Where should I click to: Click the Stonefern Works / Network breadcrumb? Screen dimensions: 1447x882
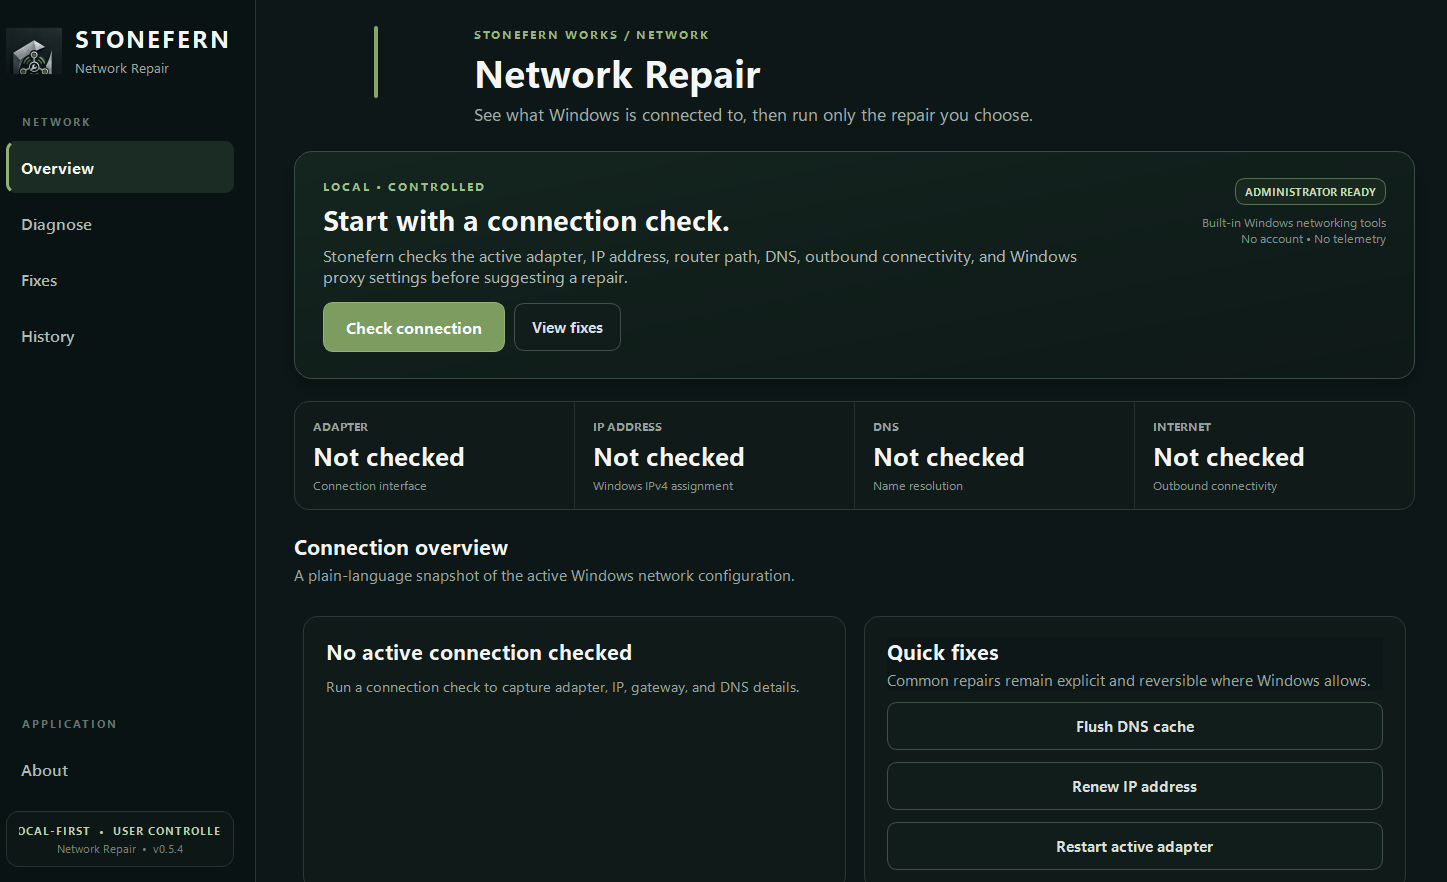[591, 35]
